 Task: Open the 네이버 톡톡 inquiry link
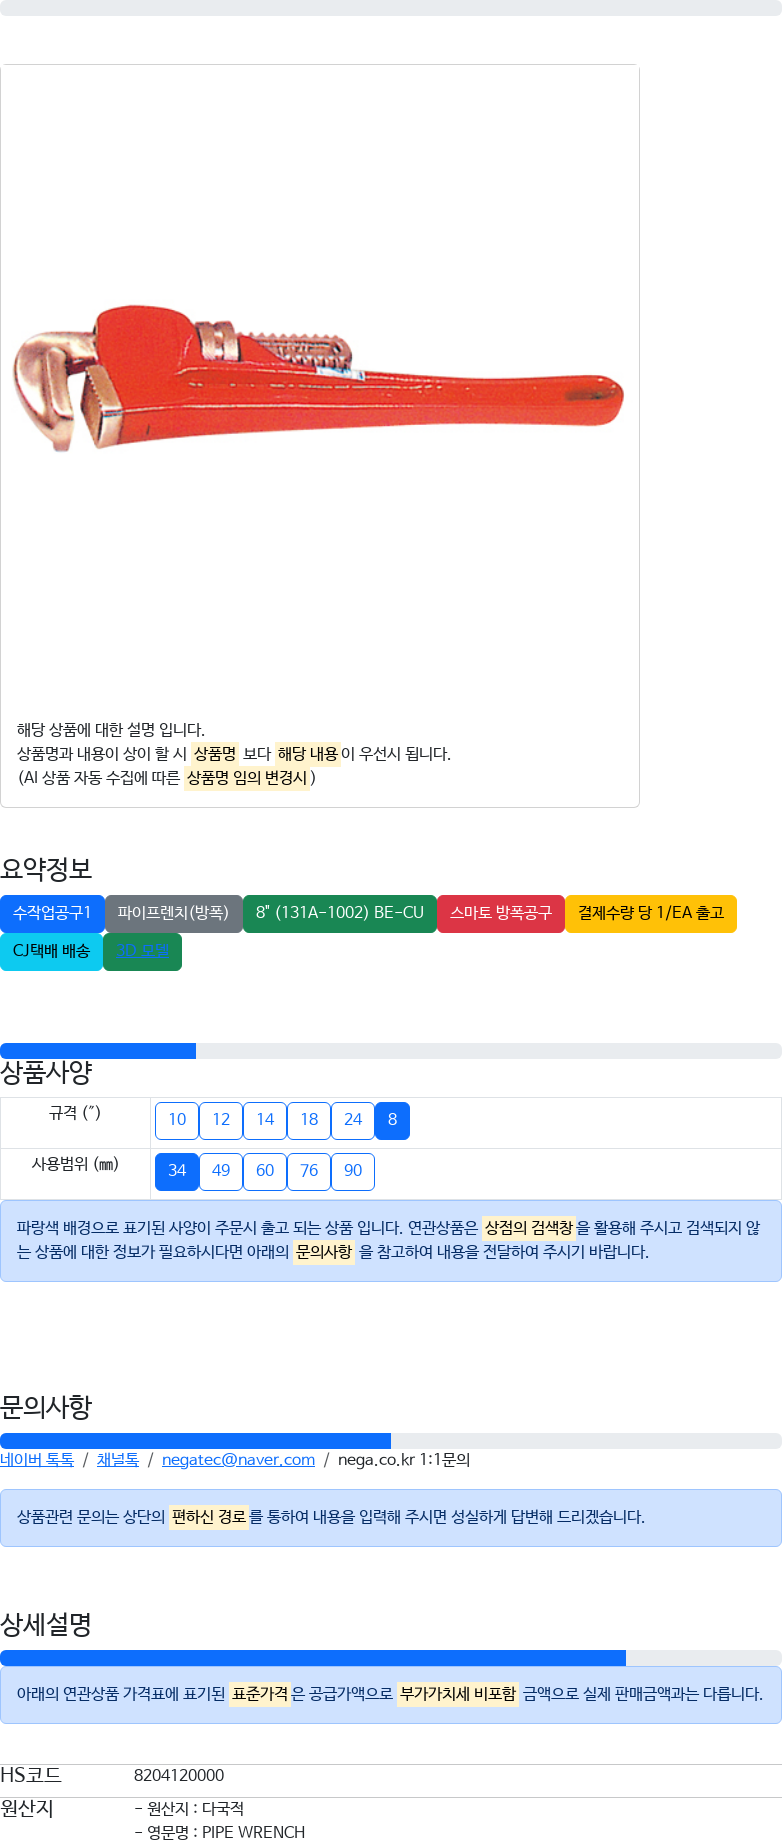coord(37,1460)
